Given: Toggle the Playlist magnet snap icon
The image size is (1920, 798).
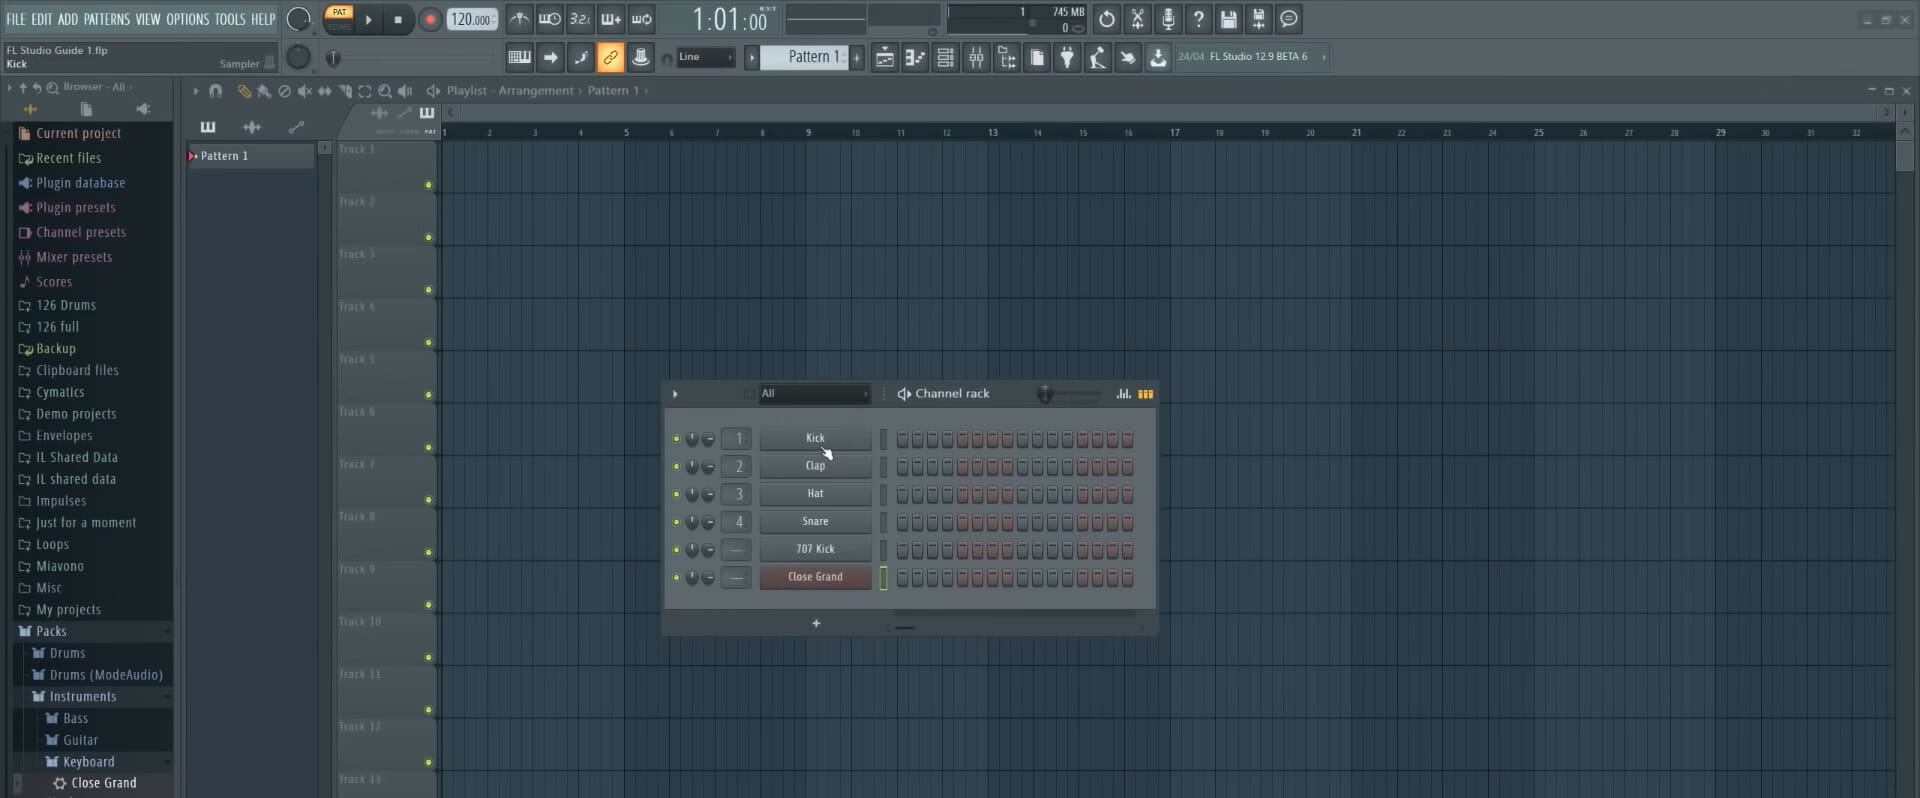Looking at the screenshot, I should [x=215, y=91].
